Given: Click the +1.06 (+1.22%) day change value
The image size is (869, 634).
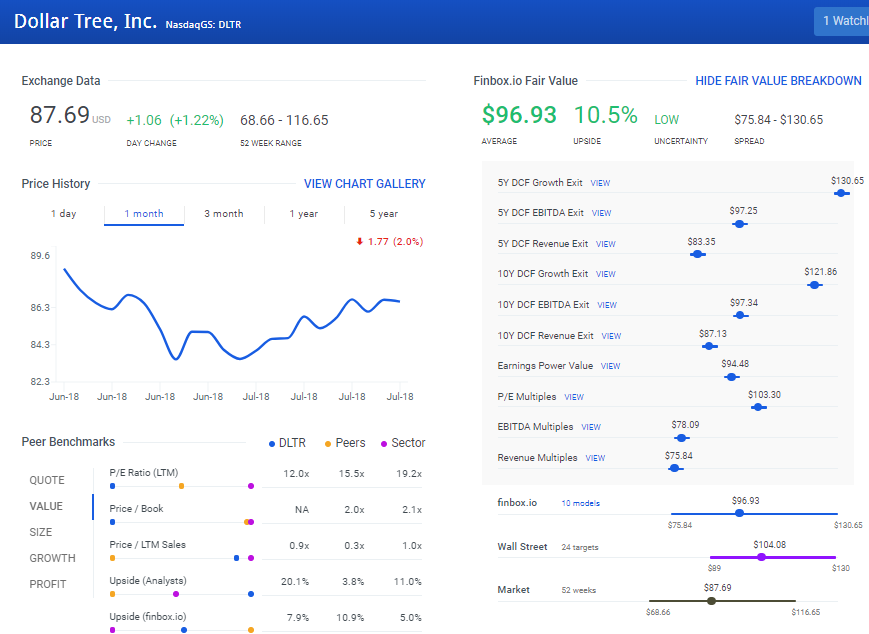Looking at the screenshot, I should pos(175,120).
